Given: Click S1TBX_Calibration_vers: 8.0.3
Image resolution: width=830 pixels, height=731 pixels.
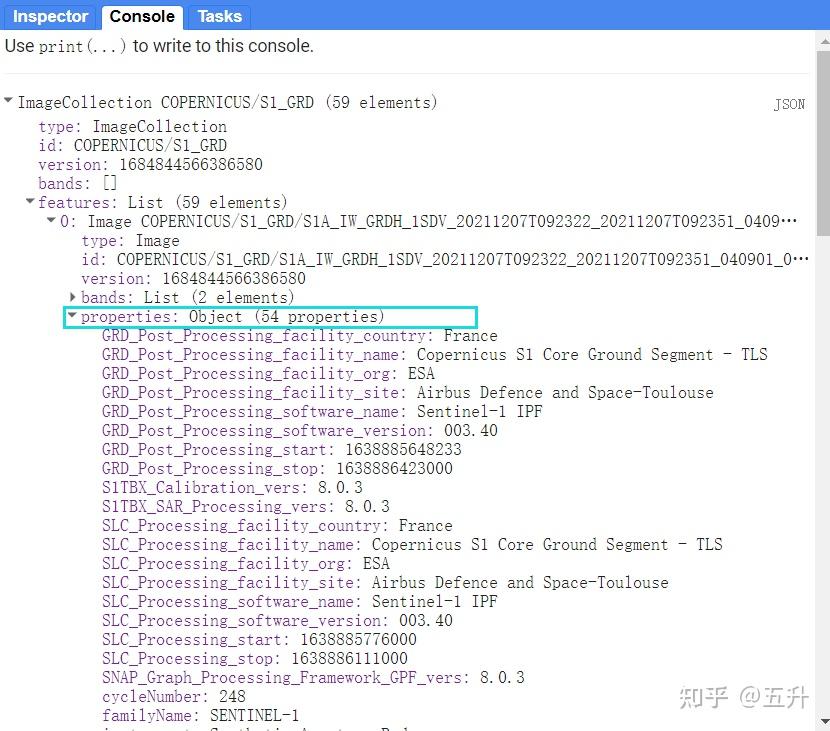Looking at the screenshot, I should (x=232, y=488).
